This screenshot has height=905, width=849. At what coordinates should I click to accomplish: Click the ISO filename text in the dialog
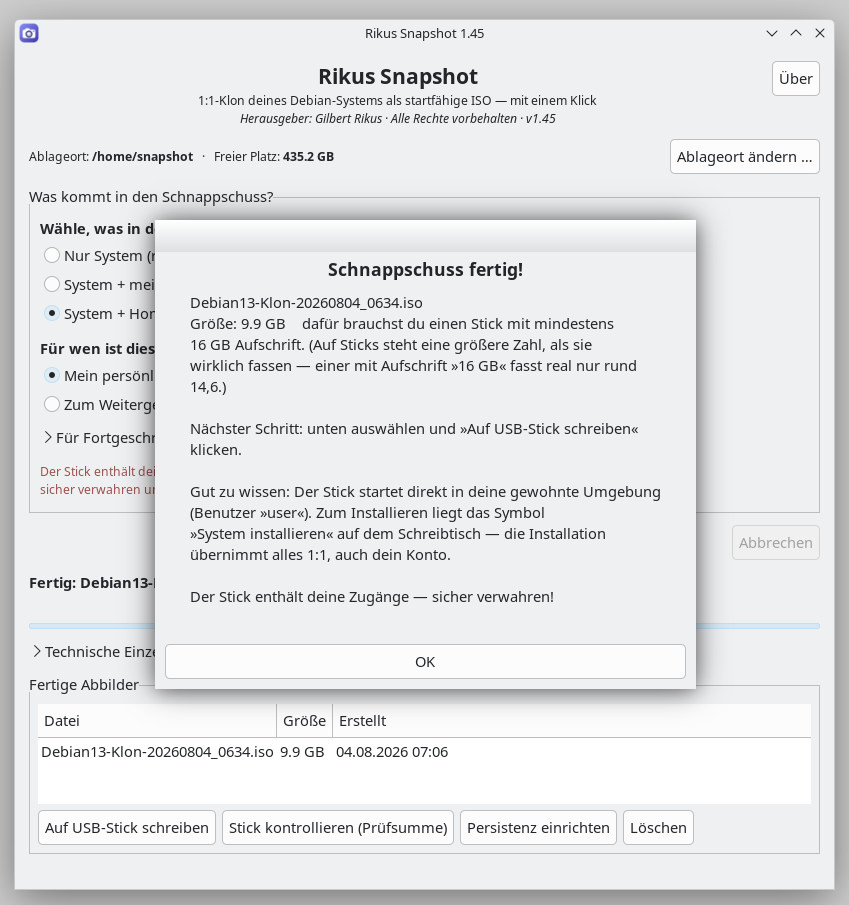[x=306, y=303]
